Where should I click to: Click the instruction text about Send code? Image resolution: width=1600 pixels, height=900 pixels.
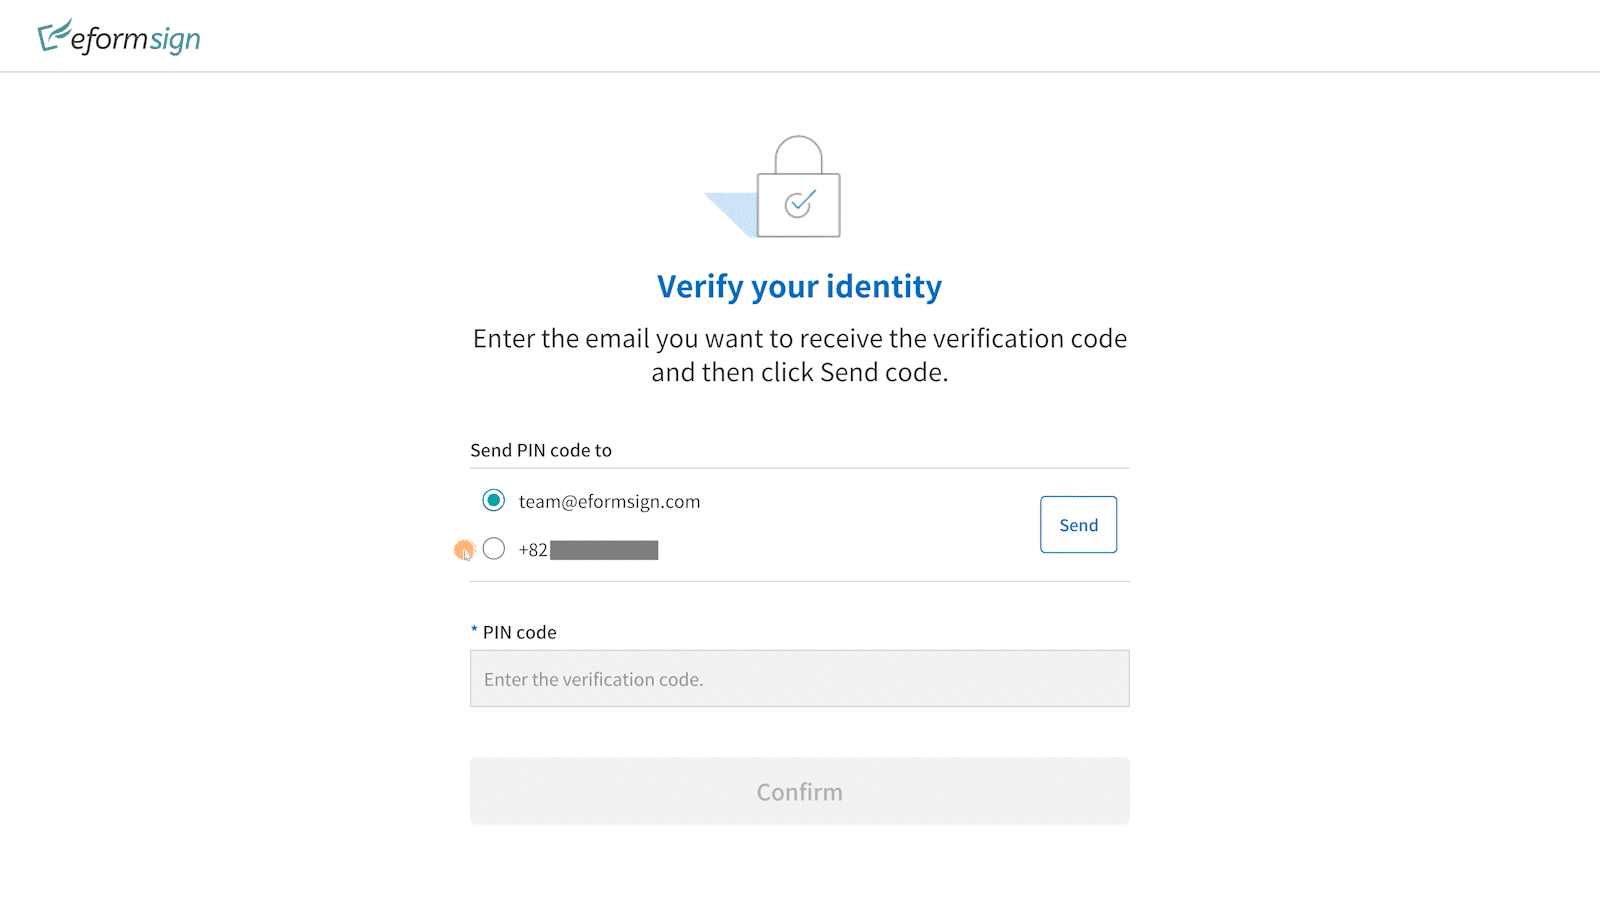click(x=800, y=355)
